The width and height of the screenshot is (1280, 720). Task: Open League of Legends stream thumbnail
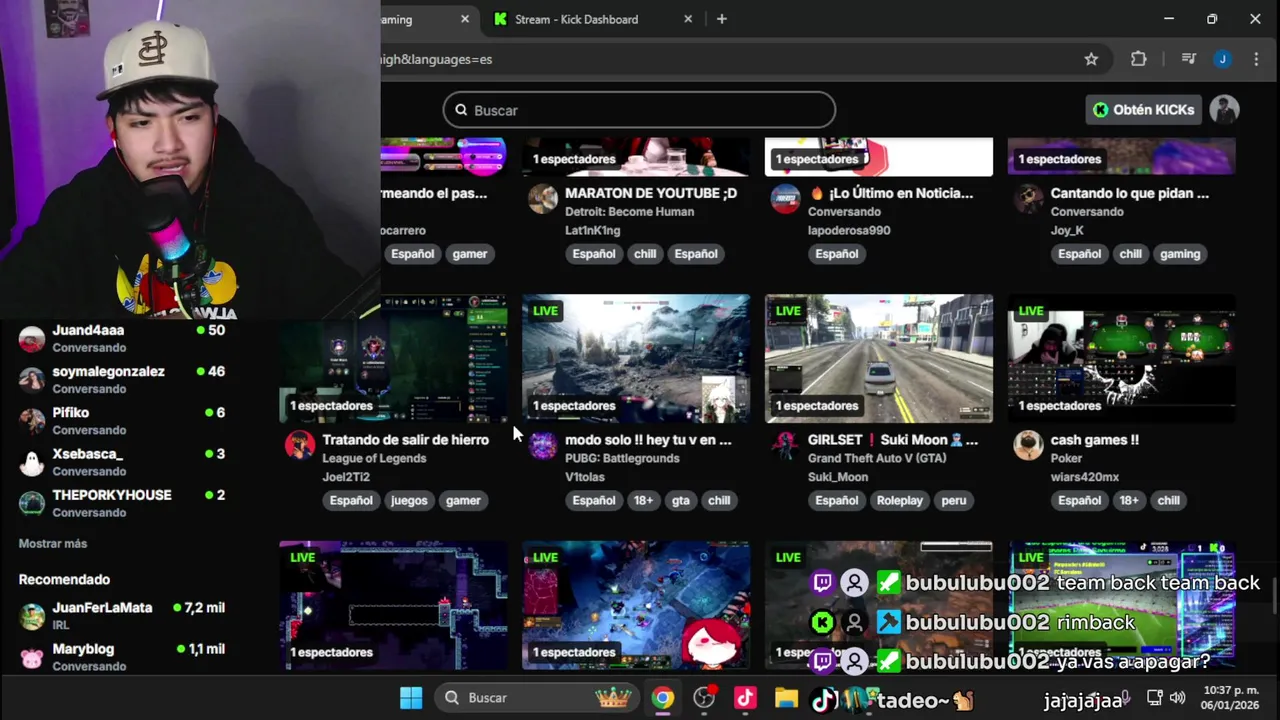(393, 358)
